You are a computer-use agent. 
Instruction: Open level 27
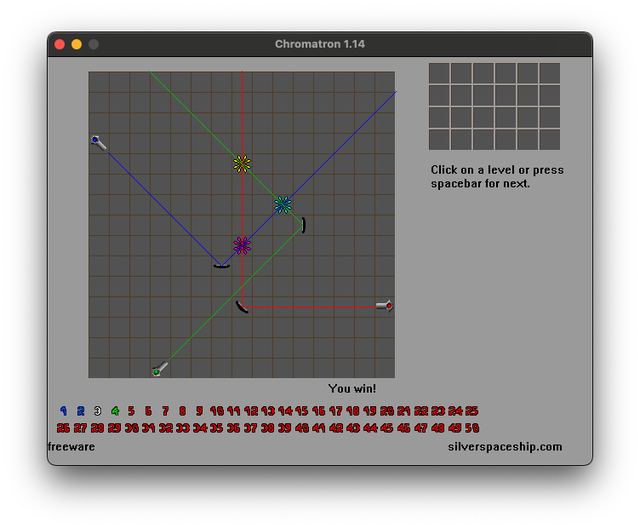(x=80, y=428)
